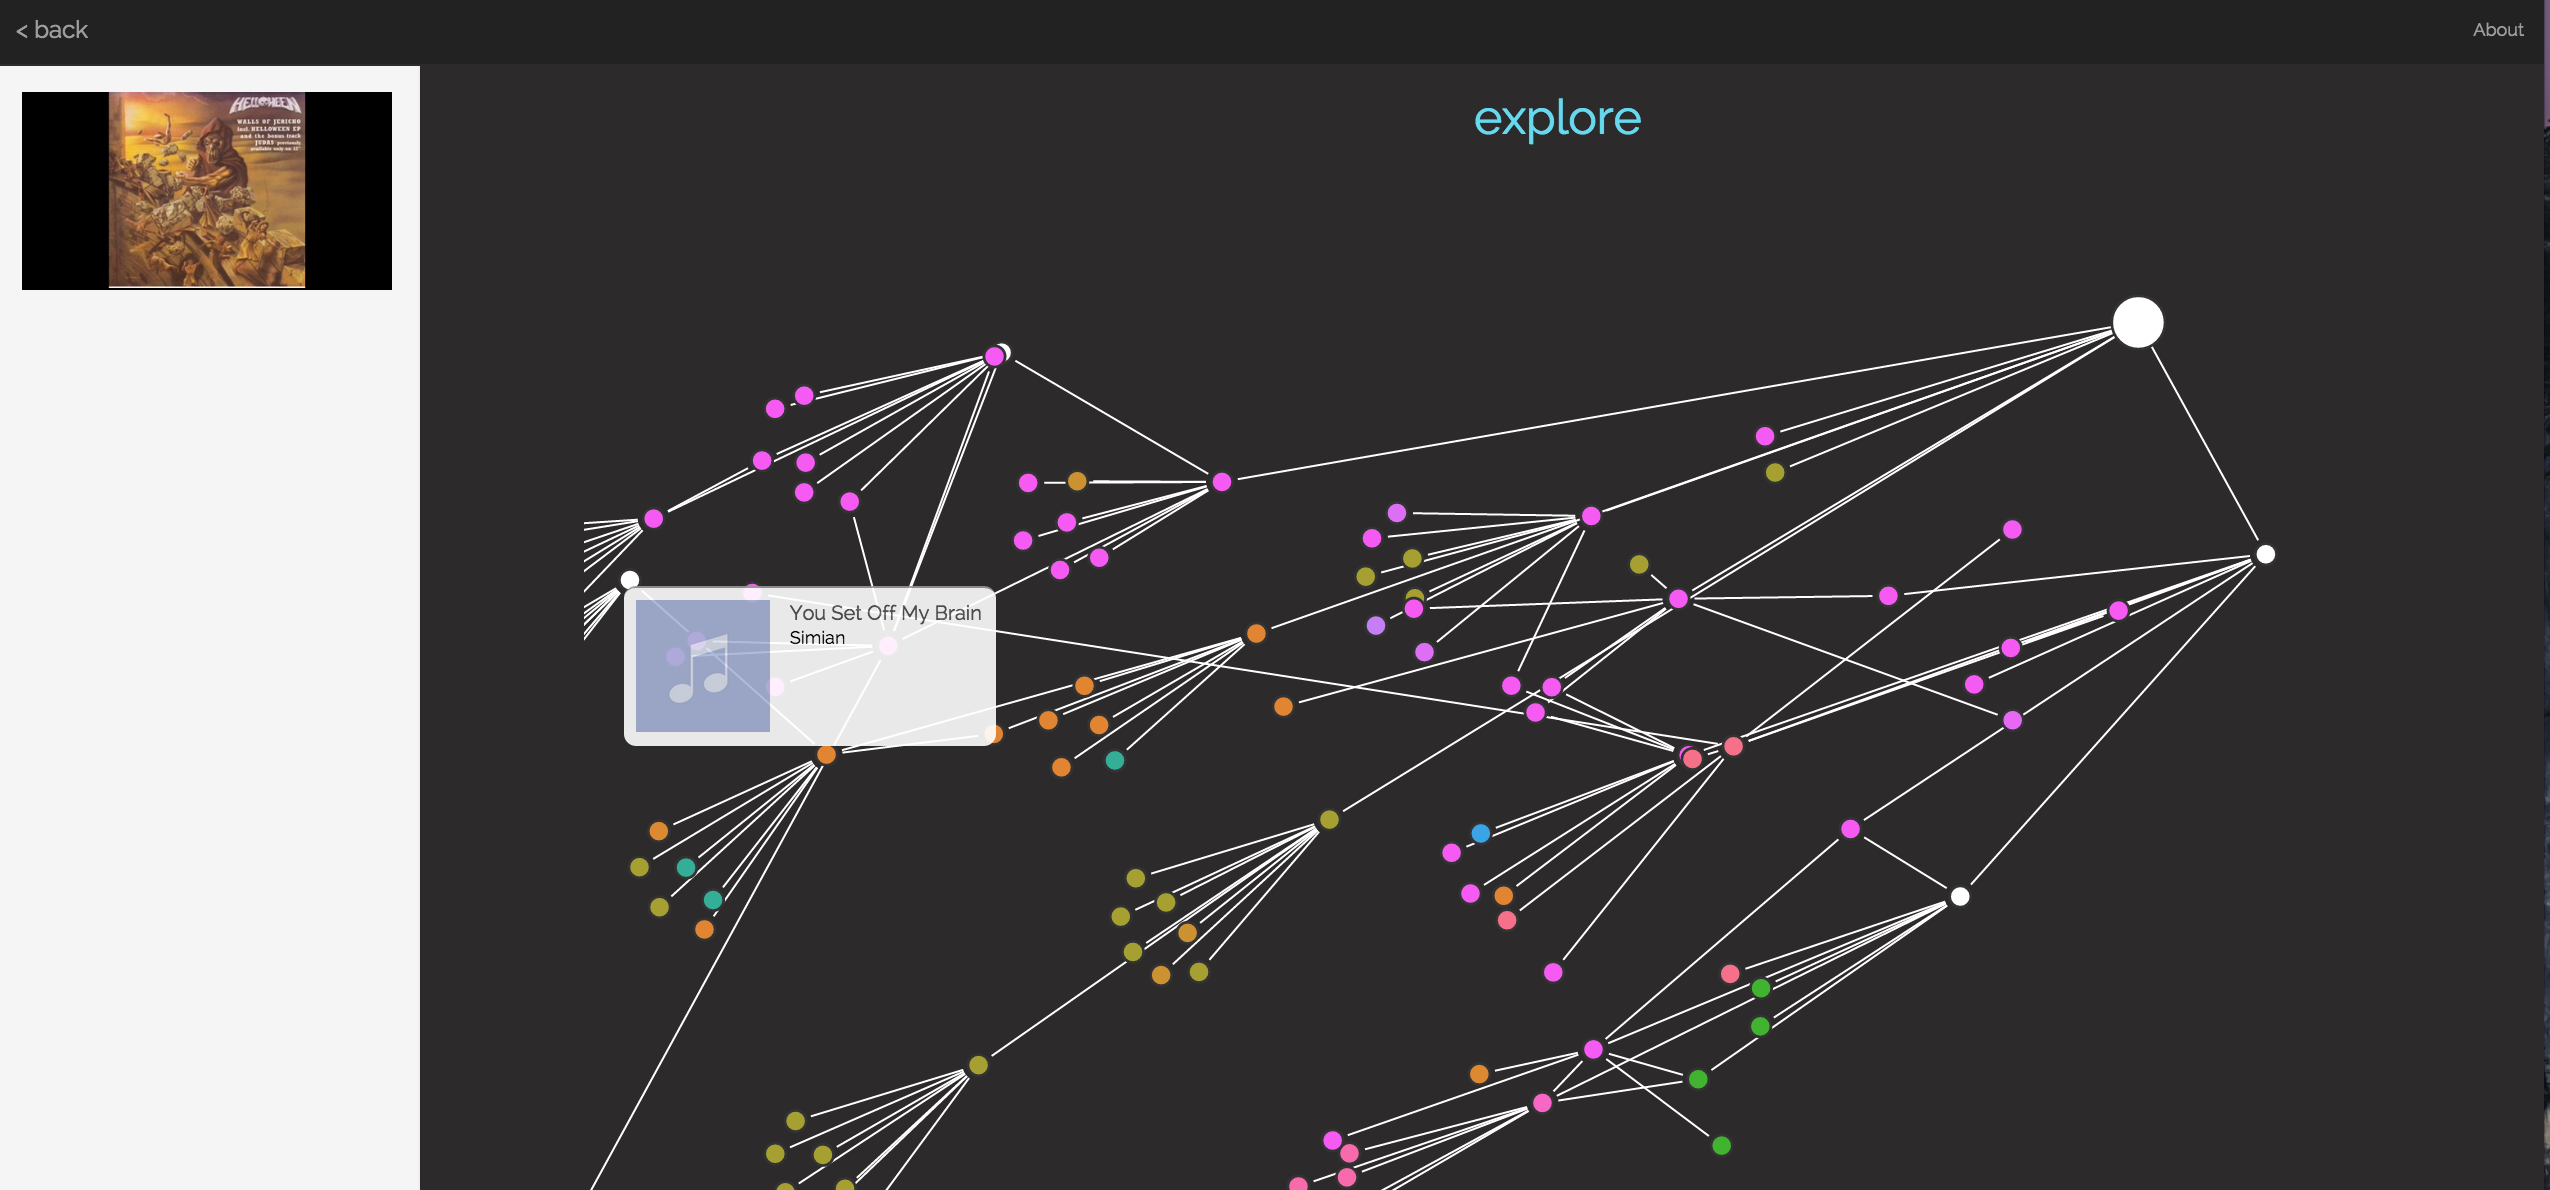This screenshot has height=1190, width=2550.
Task: Select the largest white graph node
Action: point(2137,323)
